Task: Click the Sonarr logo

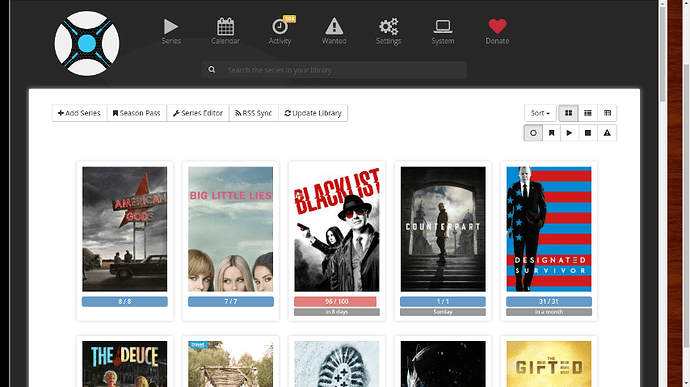Action: [87, 43]
